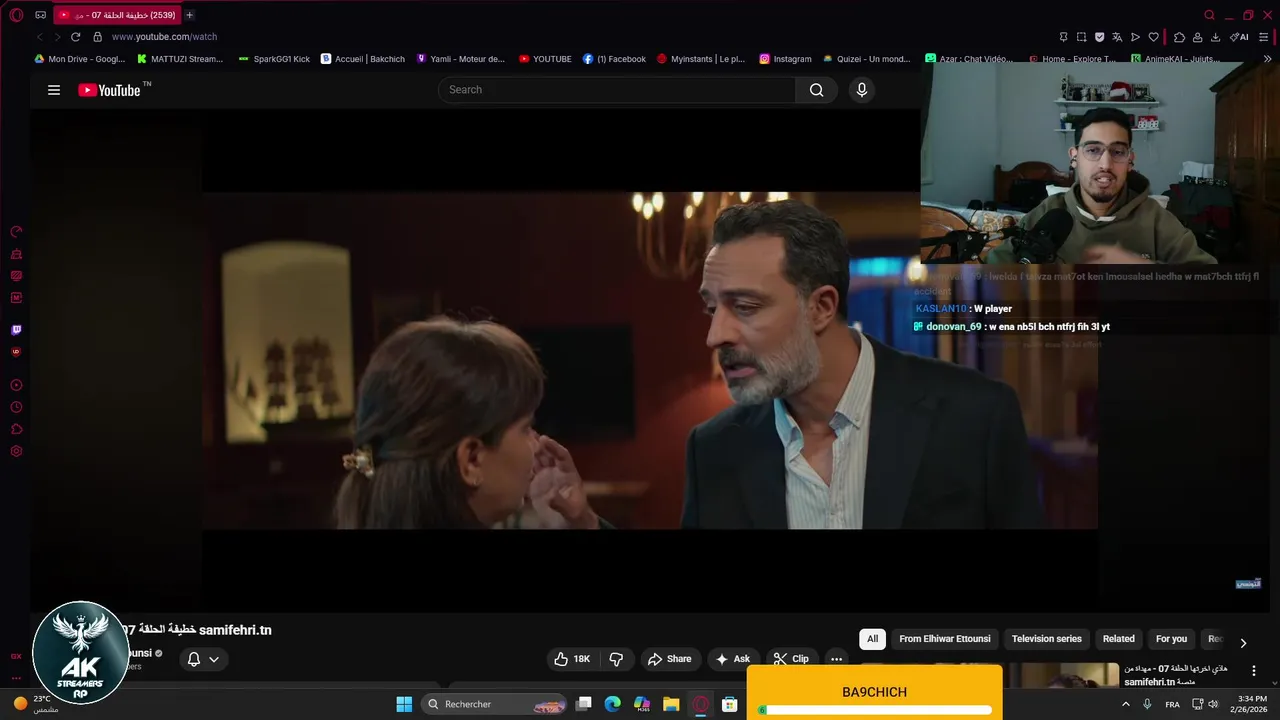
Task: Open the Instagram bookmark
Action: pos(785,59)
